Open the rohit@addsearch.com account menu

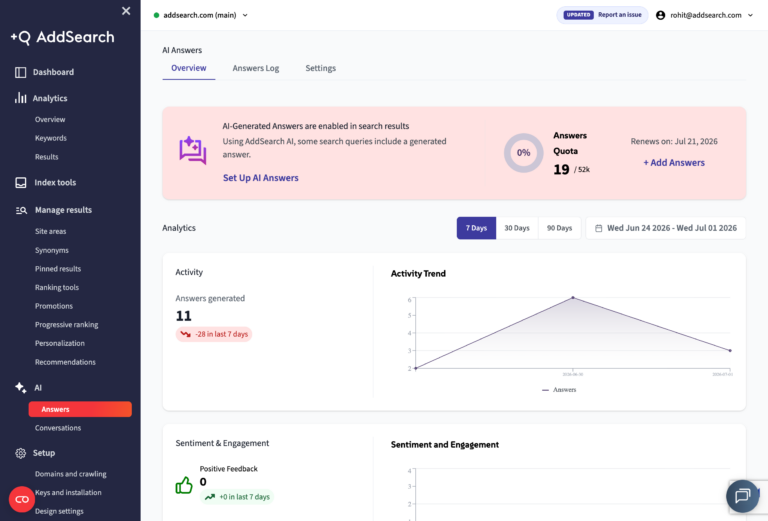click(x=705, y=15)
